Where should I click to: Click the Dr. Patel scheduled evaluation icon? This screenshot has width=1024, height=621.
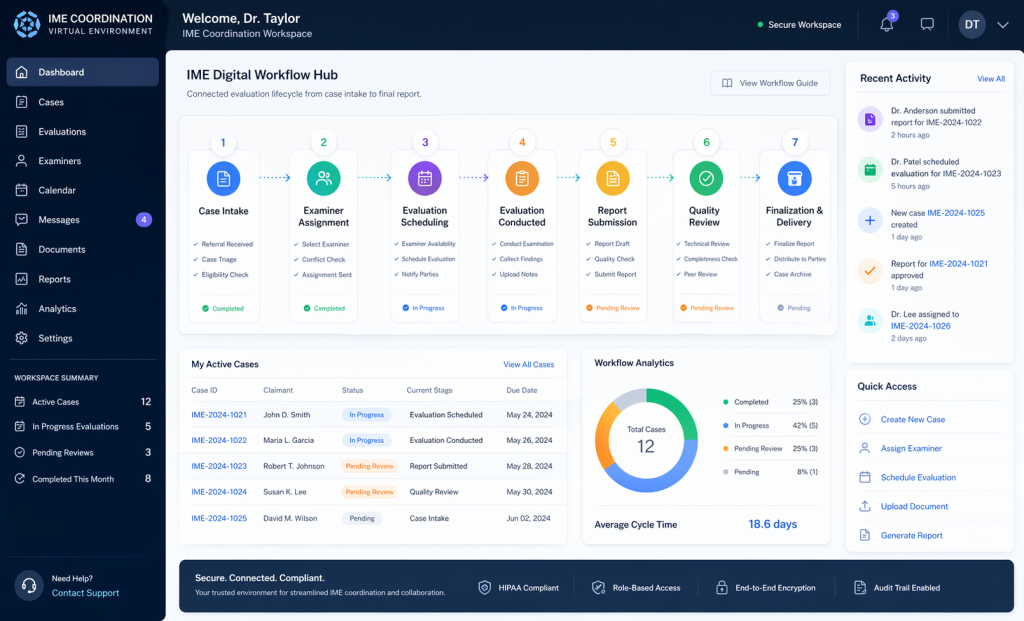click(x=870, y=170)
